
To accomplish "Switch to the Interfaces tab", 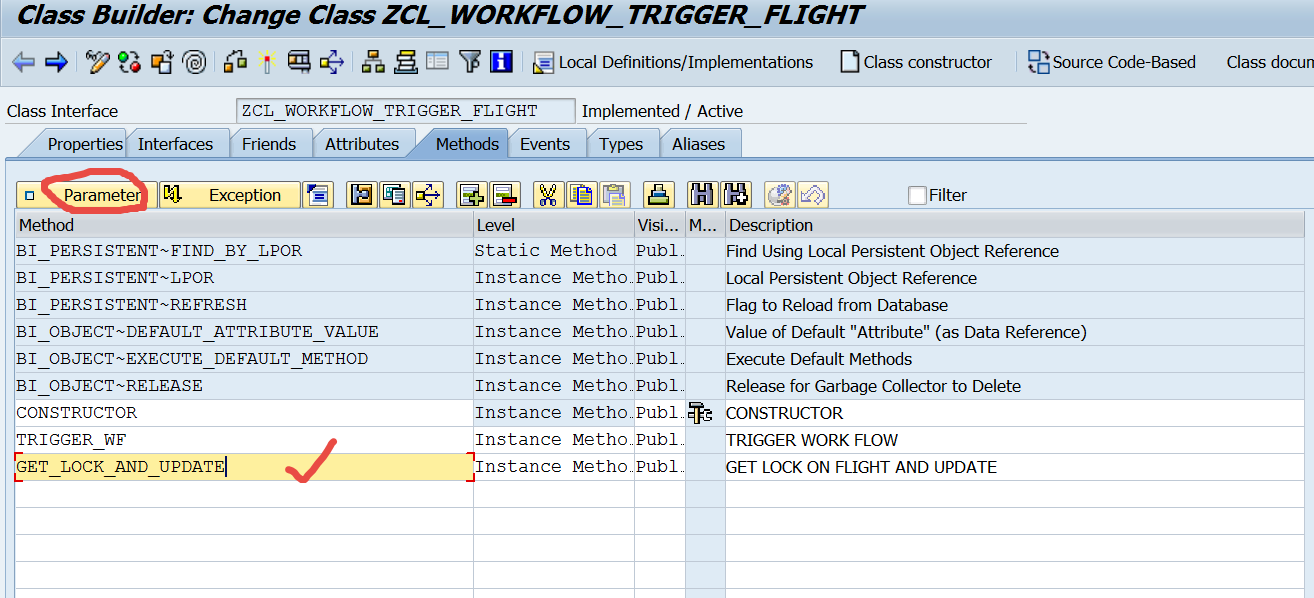I will [175, 144].
